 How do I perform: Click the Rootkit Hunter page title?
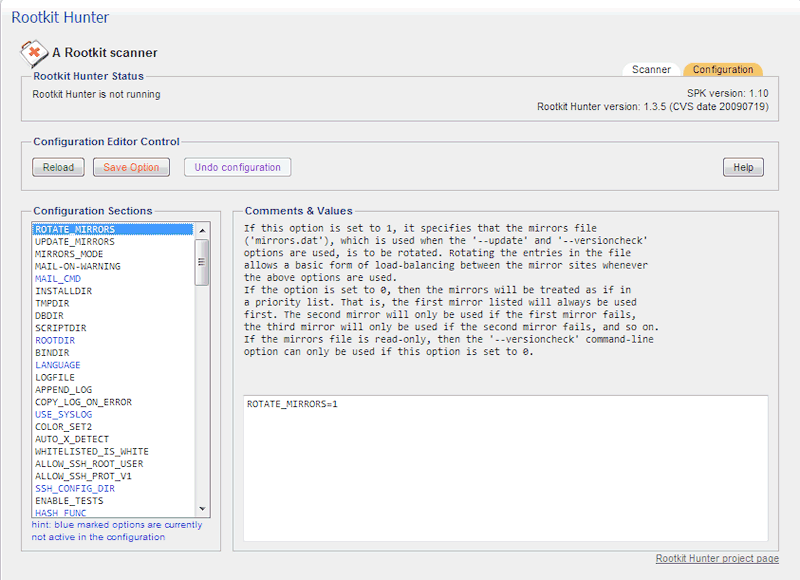[59, 17]
